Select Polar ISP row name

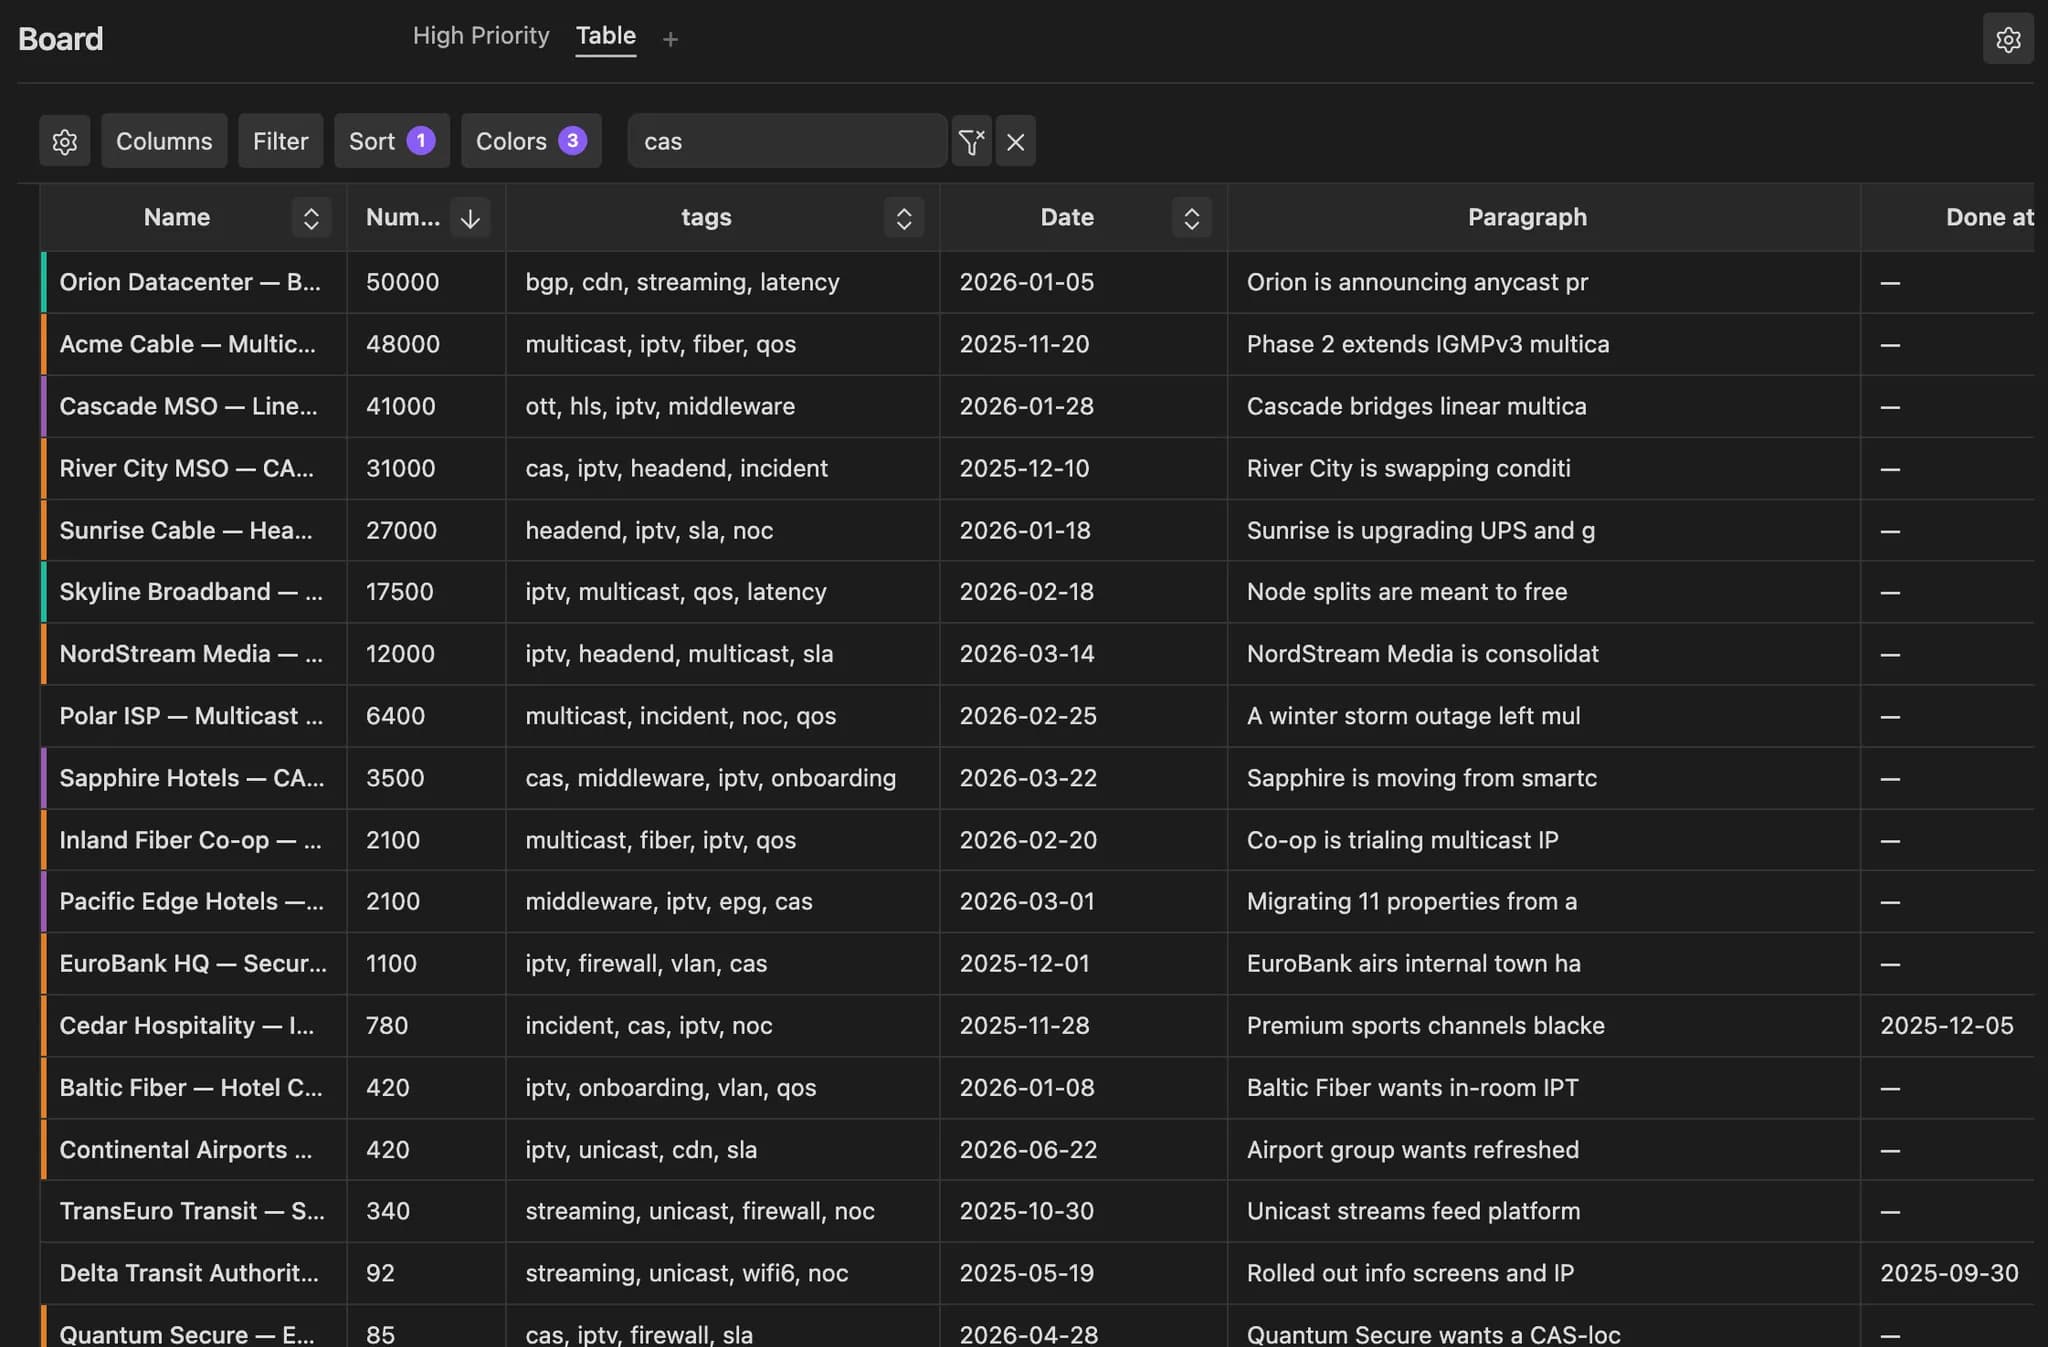pos(191,716)
